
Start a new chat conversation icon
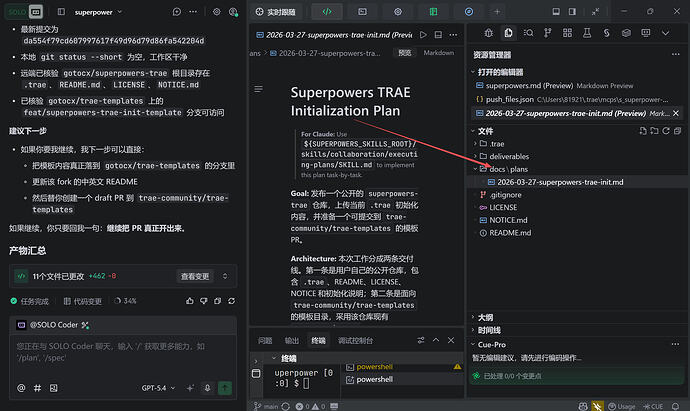coord(176,12)
